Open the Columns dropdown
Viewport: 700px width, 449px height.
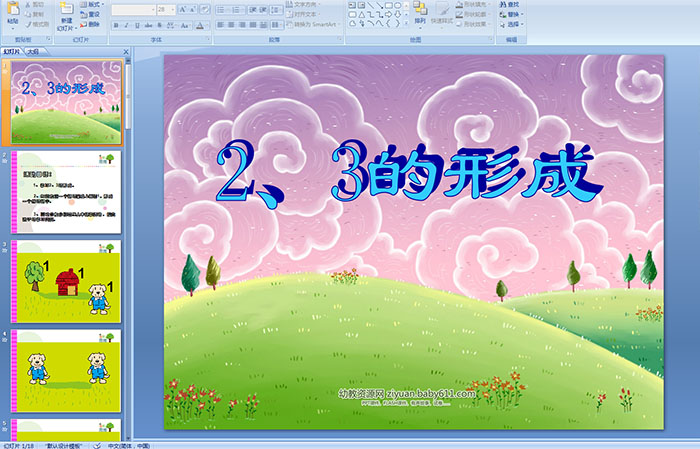(x=276, y=25)
